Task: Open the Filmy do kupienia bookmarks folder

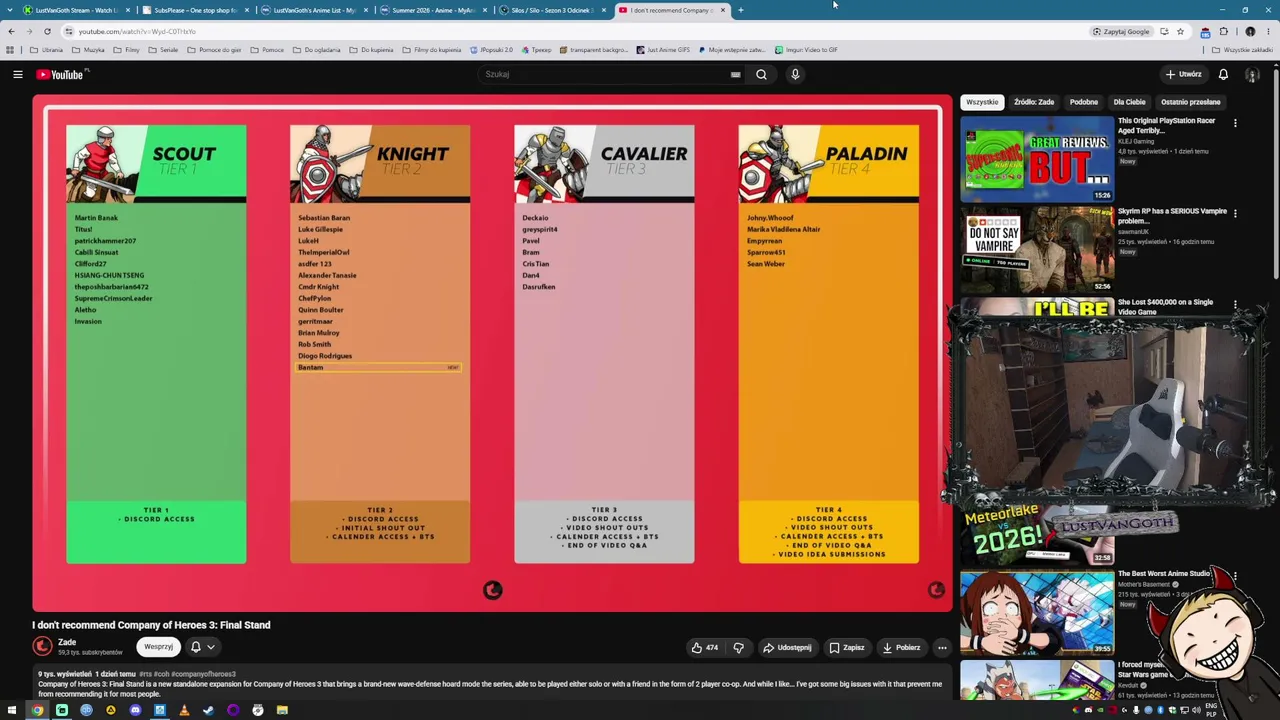Action: click(x=432, y=50)
